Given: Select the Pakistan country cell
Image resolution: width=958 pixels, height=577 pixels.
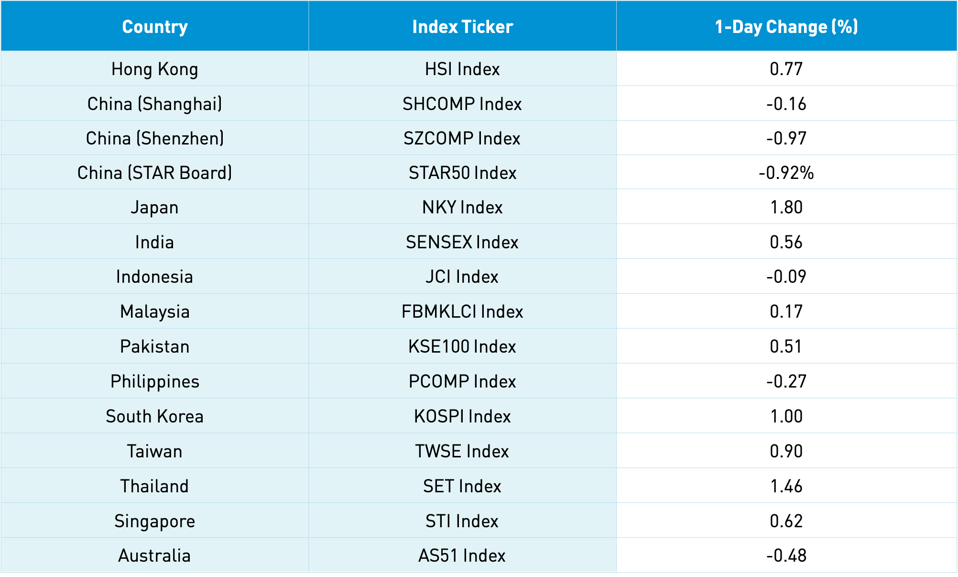Looking at the screenshot, I should (154, 347).
